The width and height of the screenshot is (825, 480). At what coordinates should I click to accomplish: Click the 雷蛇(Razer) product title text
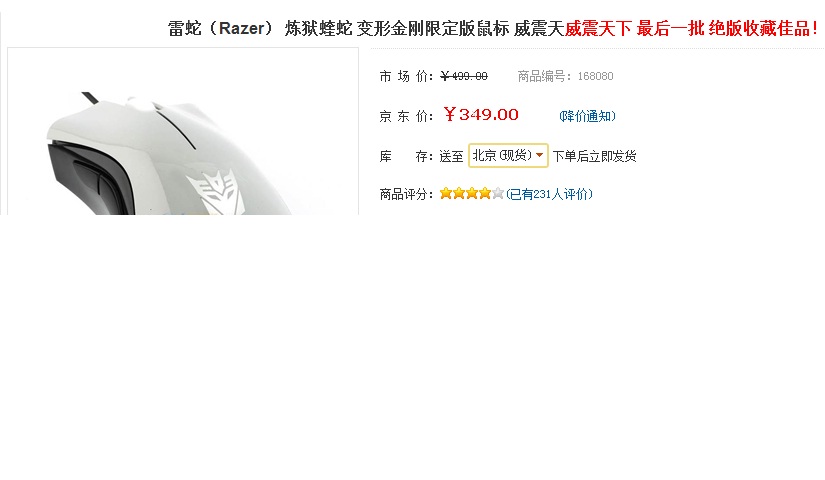click(366, 28)
